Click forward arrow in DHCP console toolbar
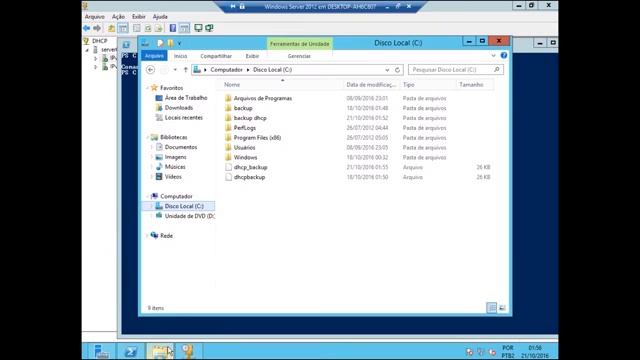Viewport: 640px width, 360px height. pyautogui.click(x=97, y=28)
